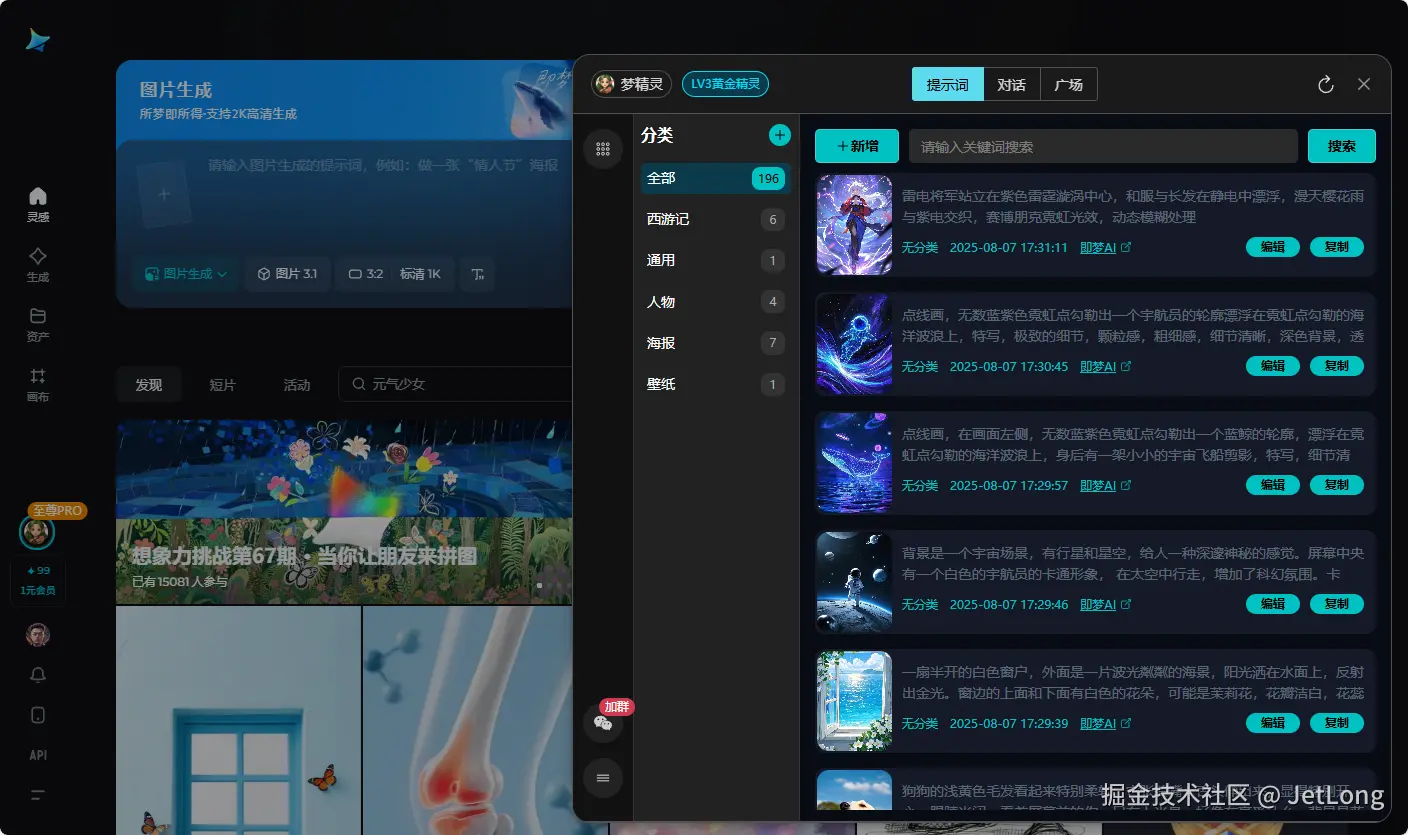This screenshot has height=835, width=1408.
Task: Switch to the 广场 tab
Action: [1068, 84]
